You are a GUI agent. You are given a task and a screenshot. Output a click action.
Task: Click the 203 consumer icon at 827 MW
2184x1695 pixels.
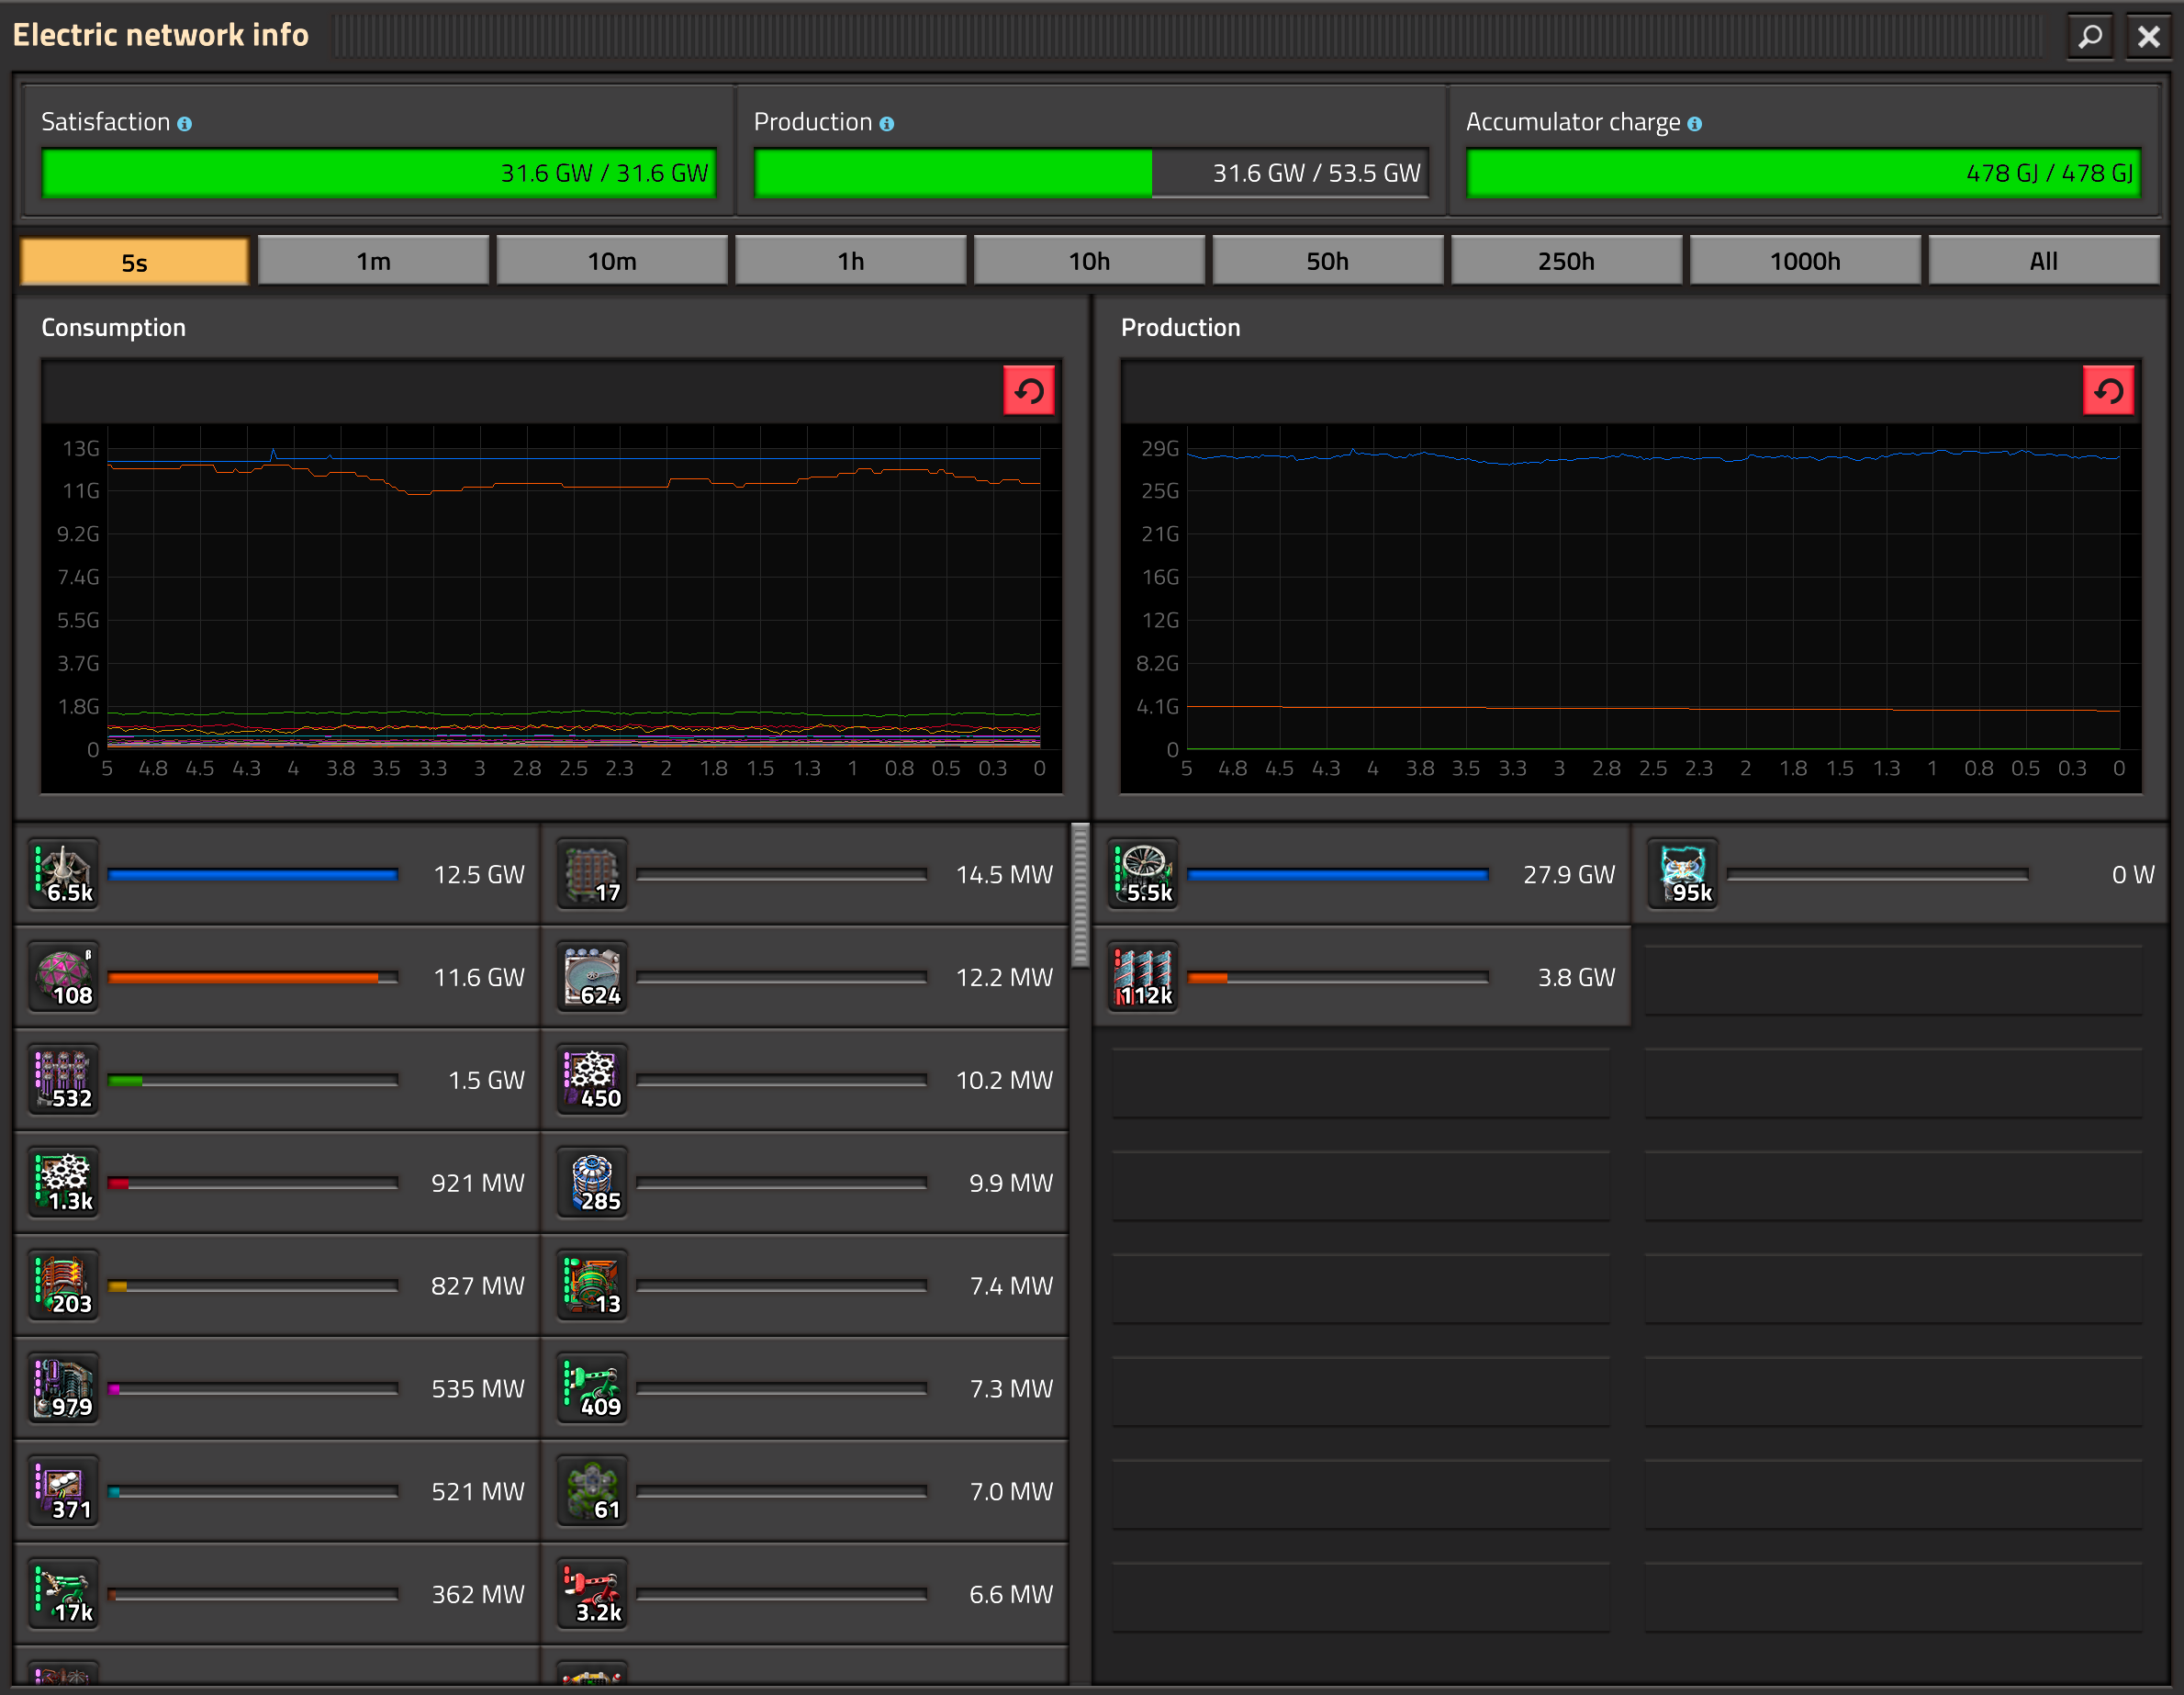point(64,1286)
